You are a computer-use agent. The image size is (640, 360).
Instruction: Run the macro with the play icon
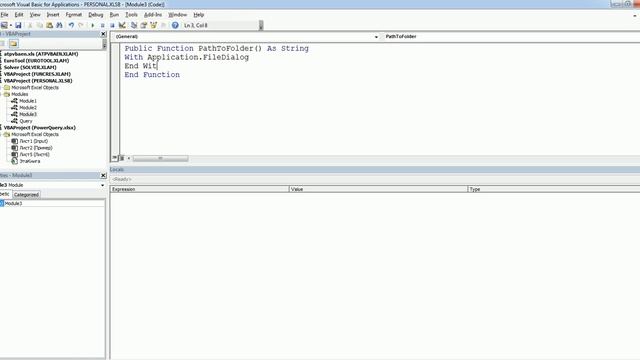pos(93,25)
